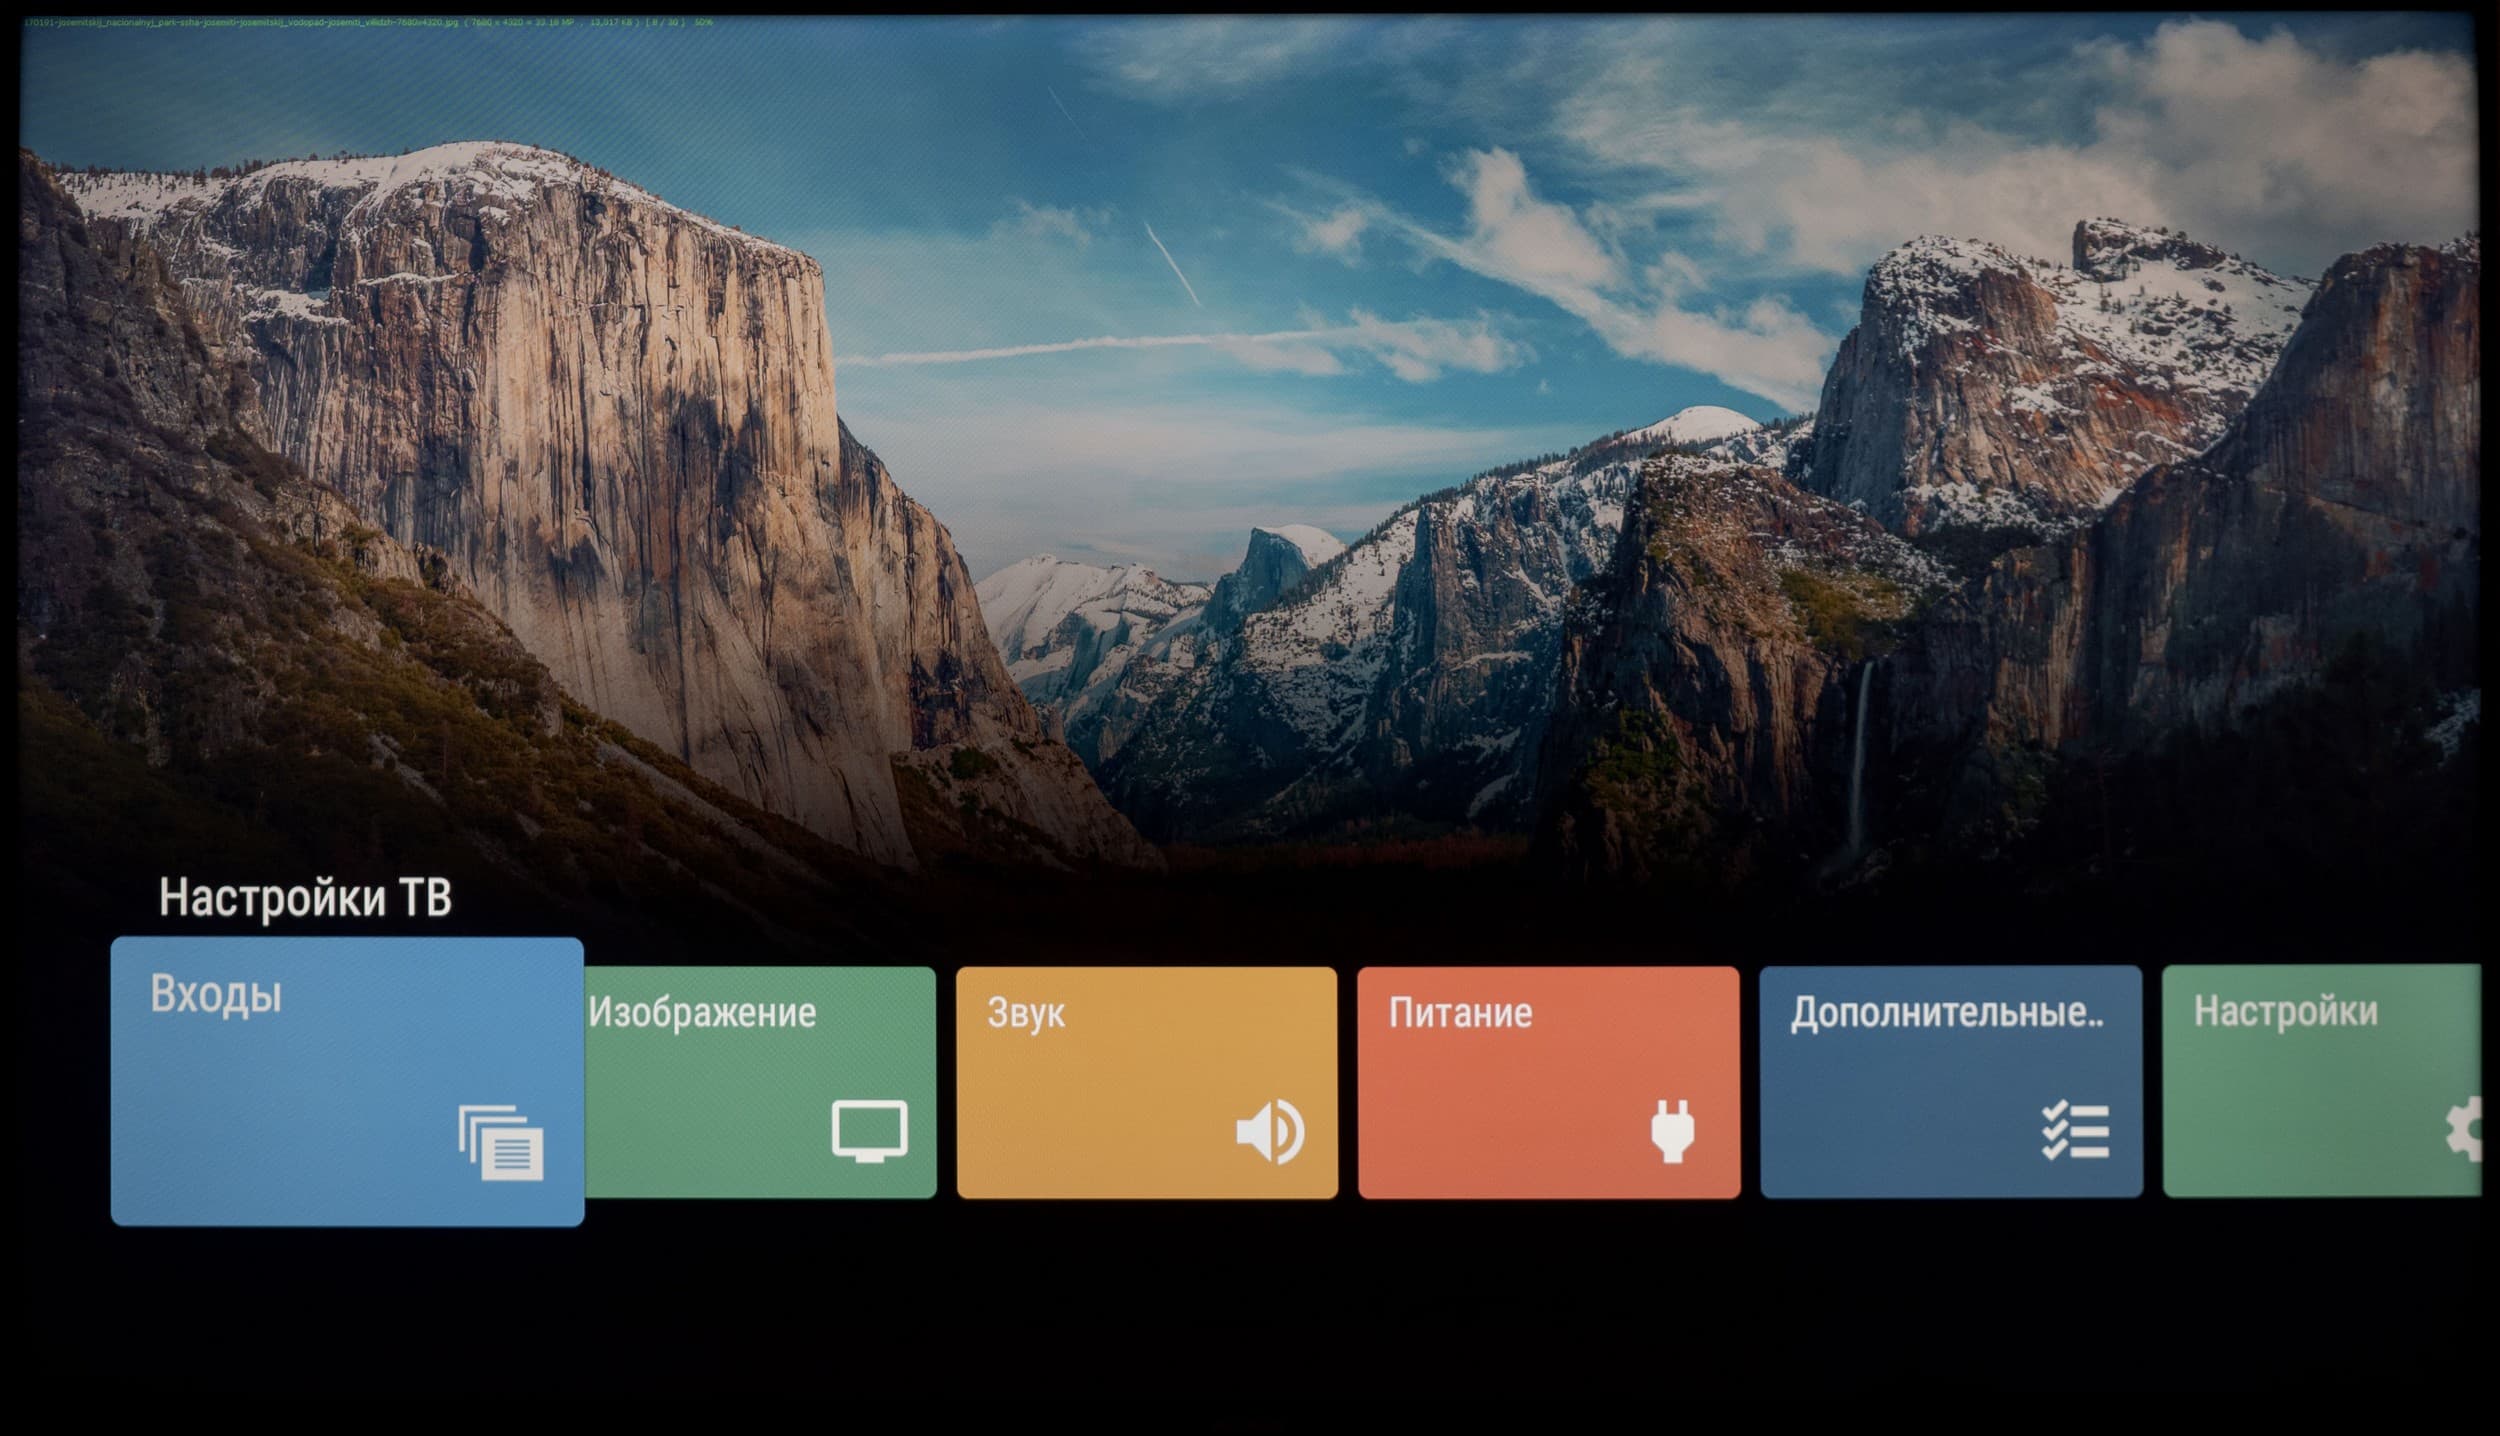Click the power plug icon
Screen dimensions: 2500x1436
coord(1672,1131)
